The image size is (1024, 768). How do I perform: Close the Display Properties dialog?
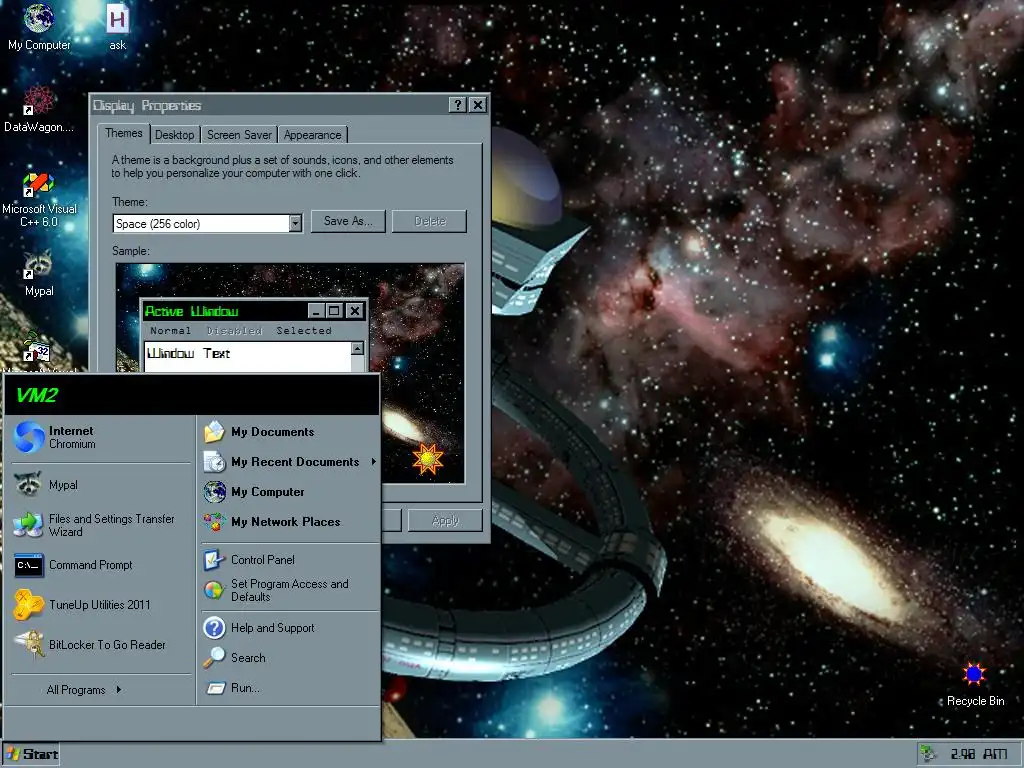click(478, 105)
